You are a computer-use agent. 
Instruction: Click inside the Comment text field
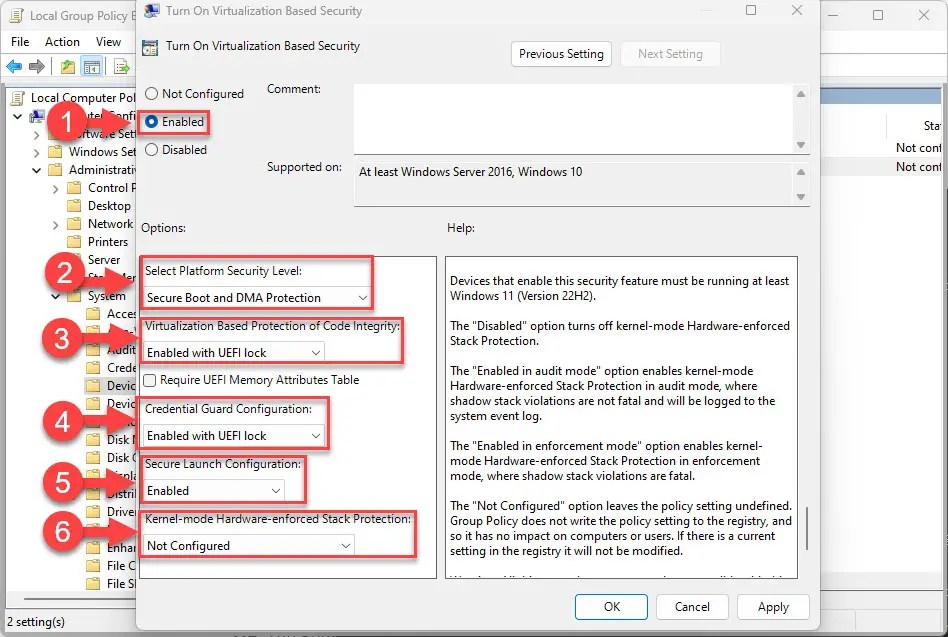(x=570, y=115)
